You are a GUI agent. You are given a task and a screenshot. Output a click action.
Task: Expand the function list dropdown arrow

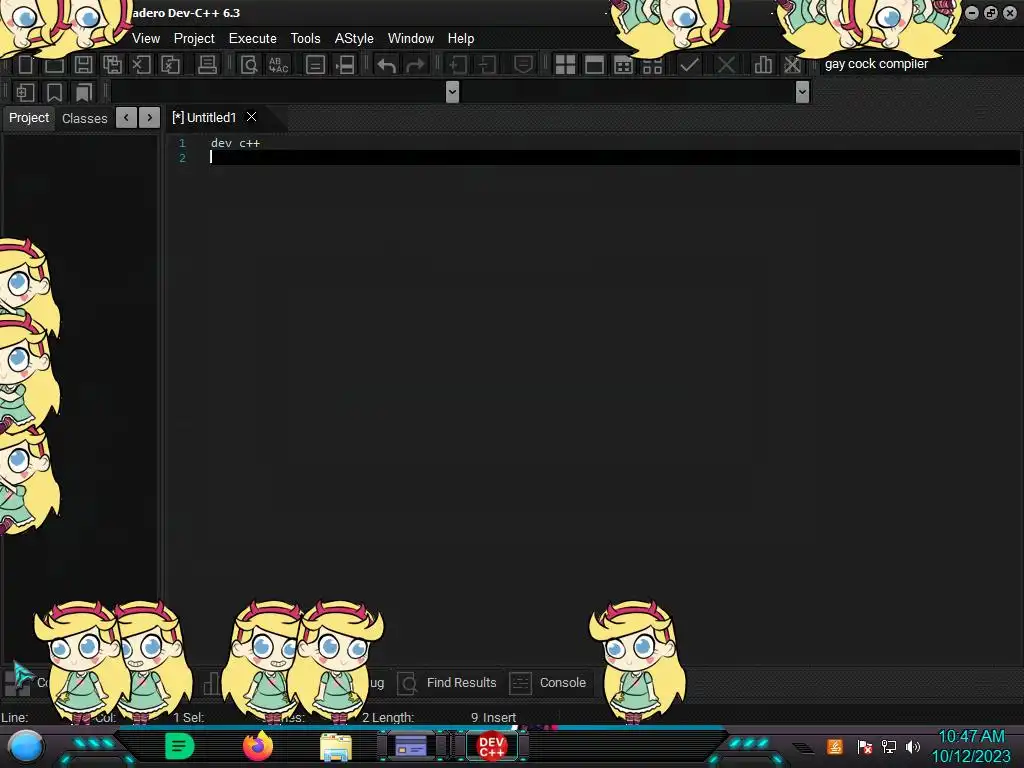803,92
